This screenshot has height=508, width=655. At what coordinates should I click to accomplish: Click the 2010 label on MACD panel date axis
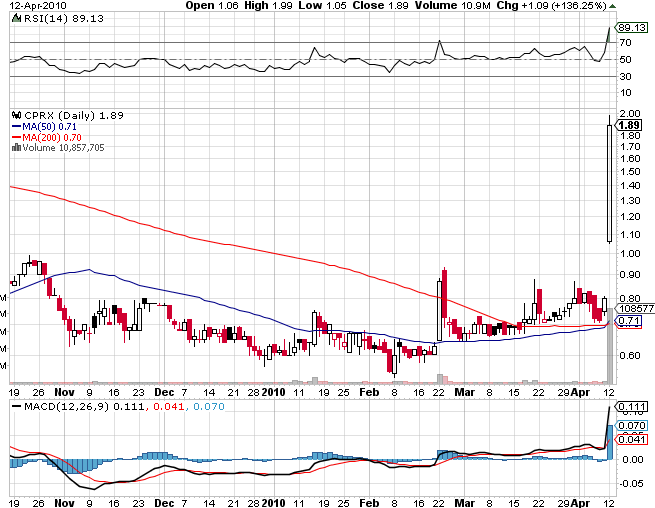tap(274, 503)
